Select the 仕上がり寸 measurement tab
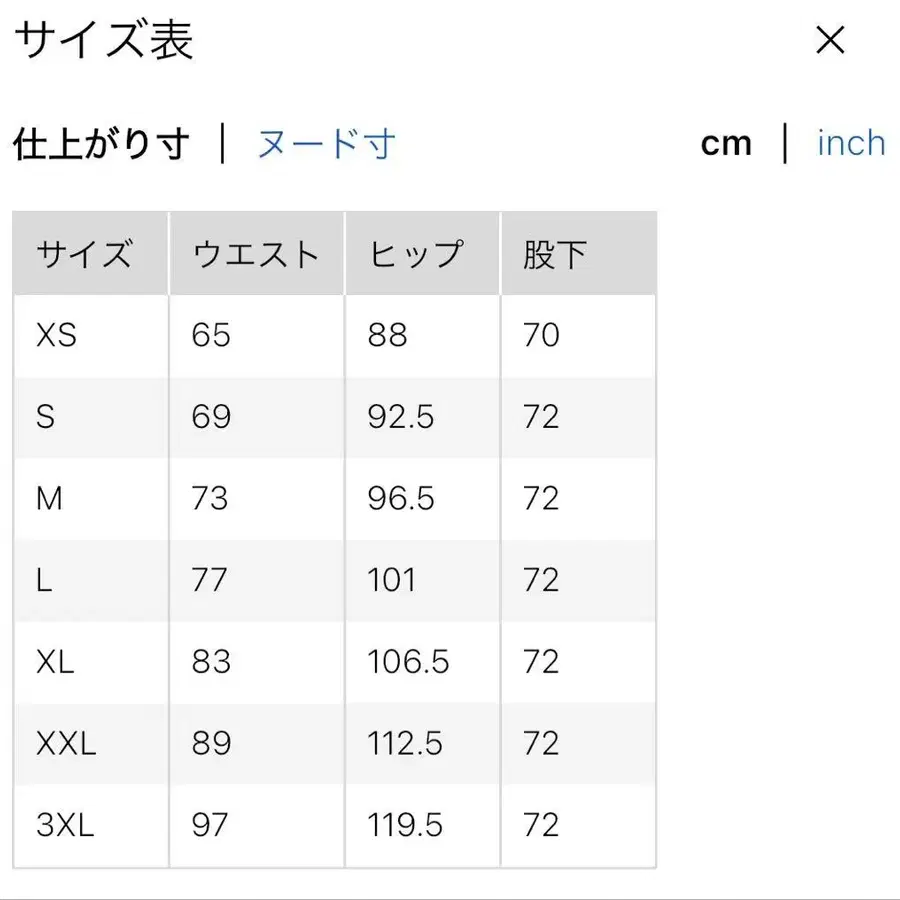Screen dimensions: 900x900 coord(103,143)
